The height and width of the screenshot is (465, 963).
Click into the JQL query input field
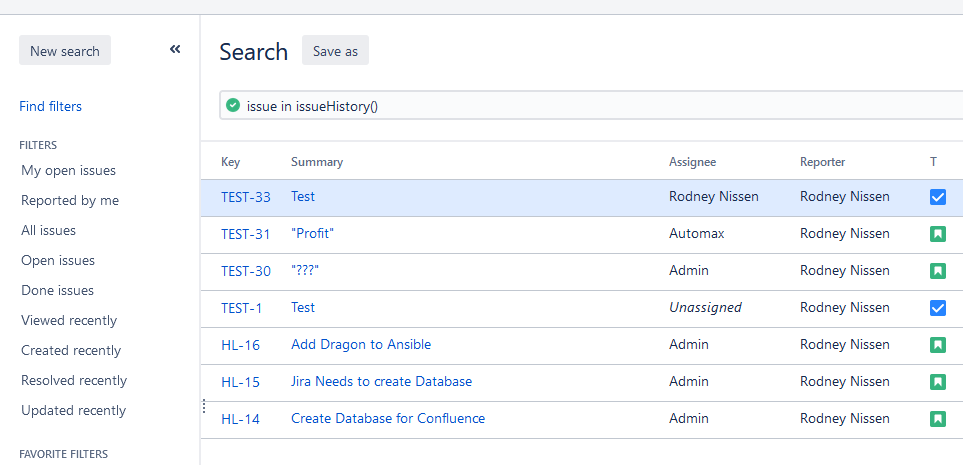click(x=600, y=105)
